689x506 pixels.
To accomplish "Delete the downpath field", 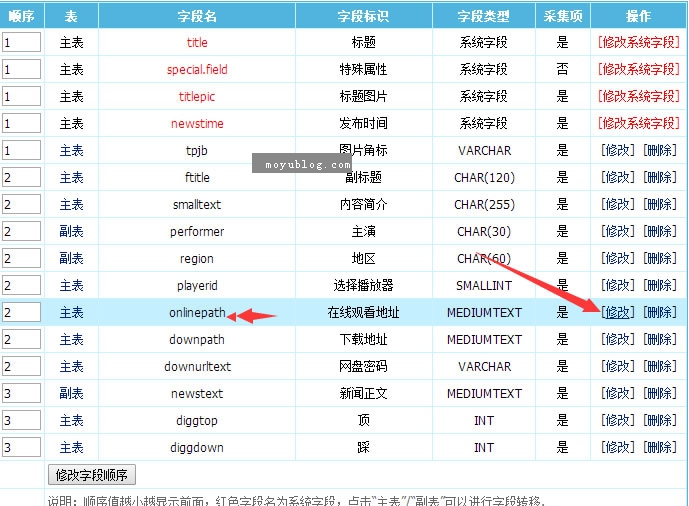I will pyautogui.click(x=659, y=340).
